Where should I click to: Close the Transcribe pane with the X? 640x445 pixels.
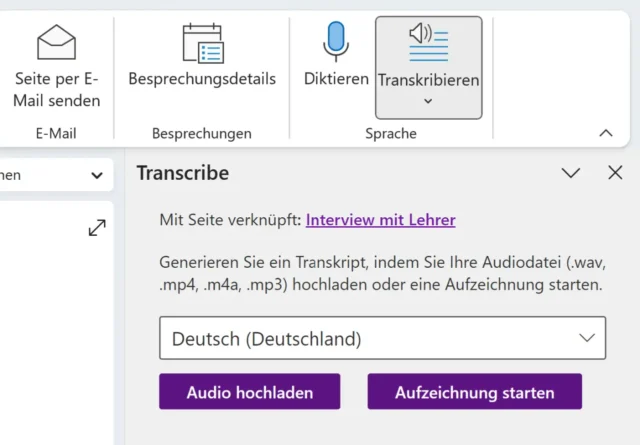(615, 173)
